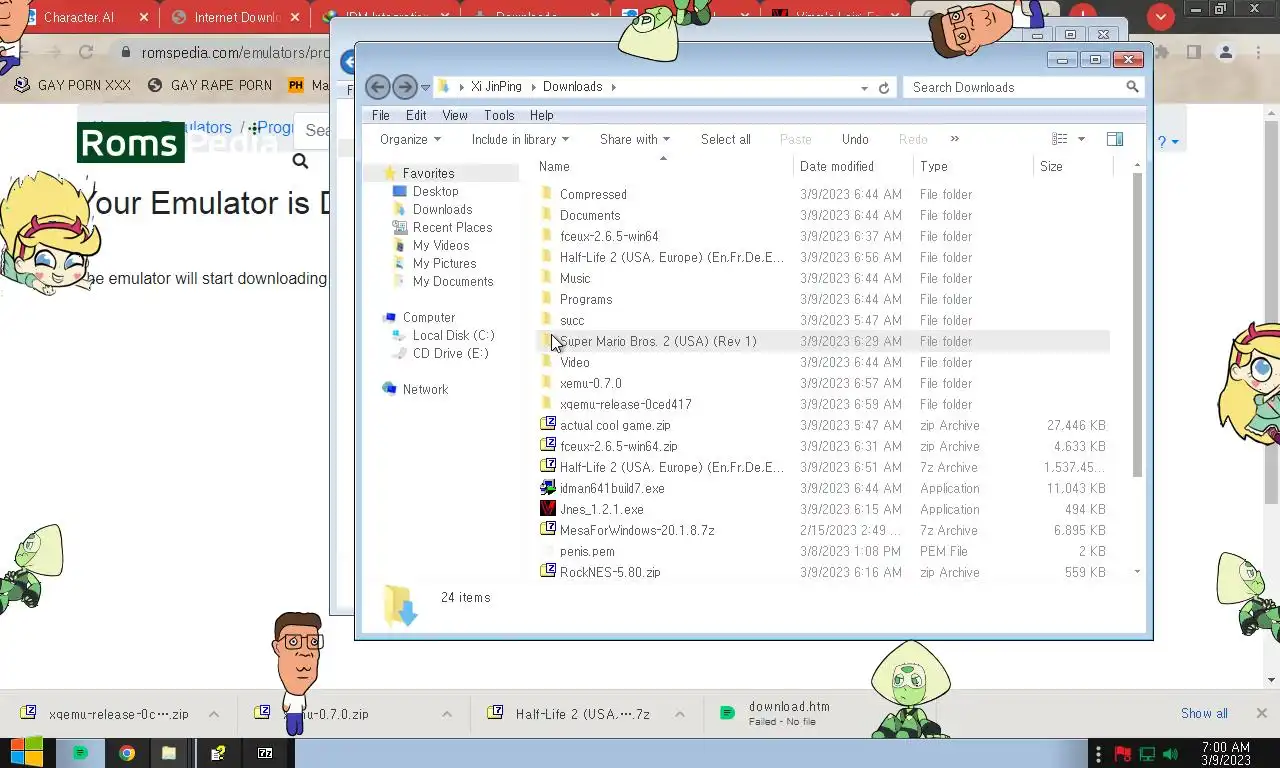This screenshot has height=768, width=1280.
Task: Open view options dropdown arrow
Action: [x=1081, y=139]
